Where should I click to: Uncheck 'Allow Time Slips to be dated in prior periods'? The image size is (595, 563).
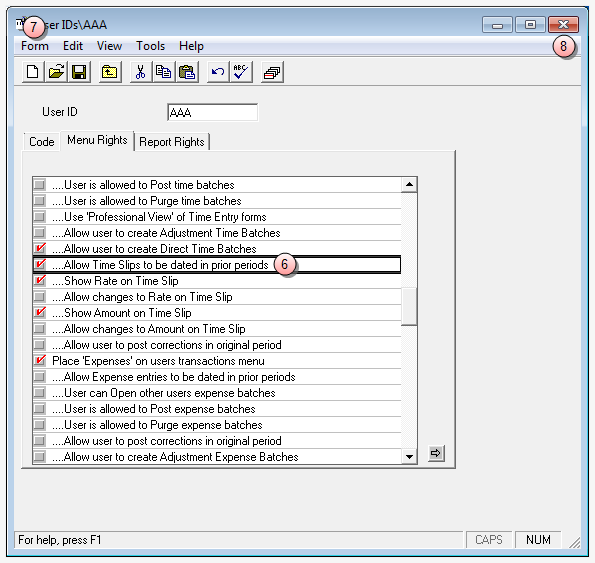[x=39, y=264]
